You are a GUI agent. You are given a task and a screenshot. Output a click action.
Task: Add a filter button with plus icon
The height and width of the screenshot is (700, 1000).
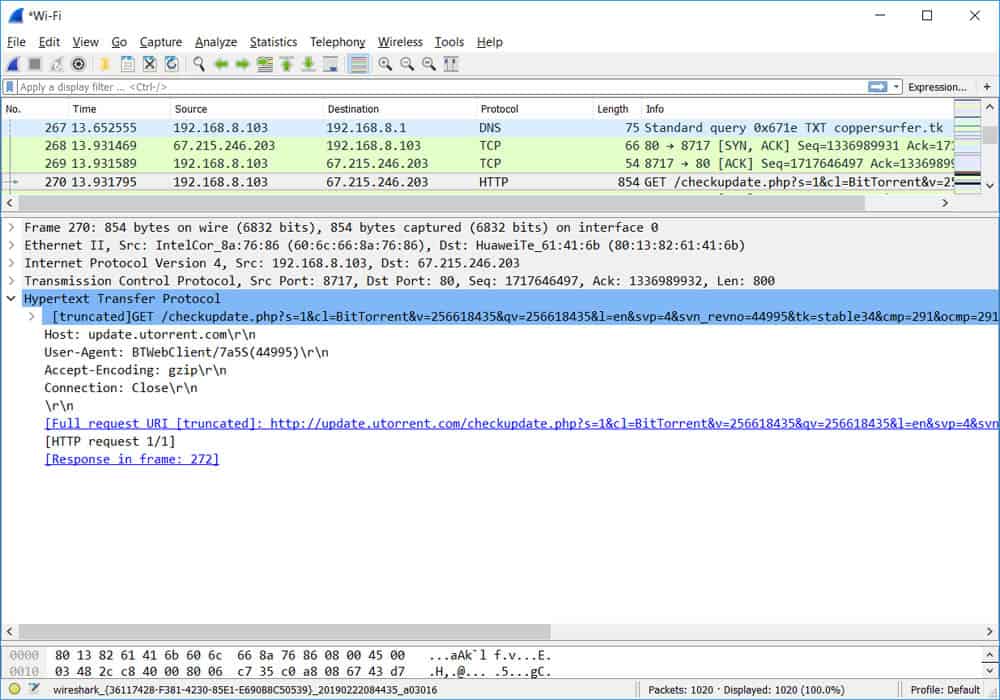(x=987, y=87)
